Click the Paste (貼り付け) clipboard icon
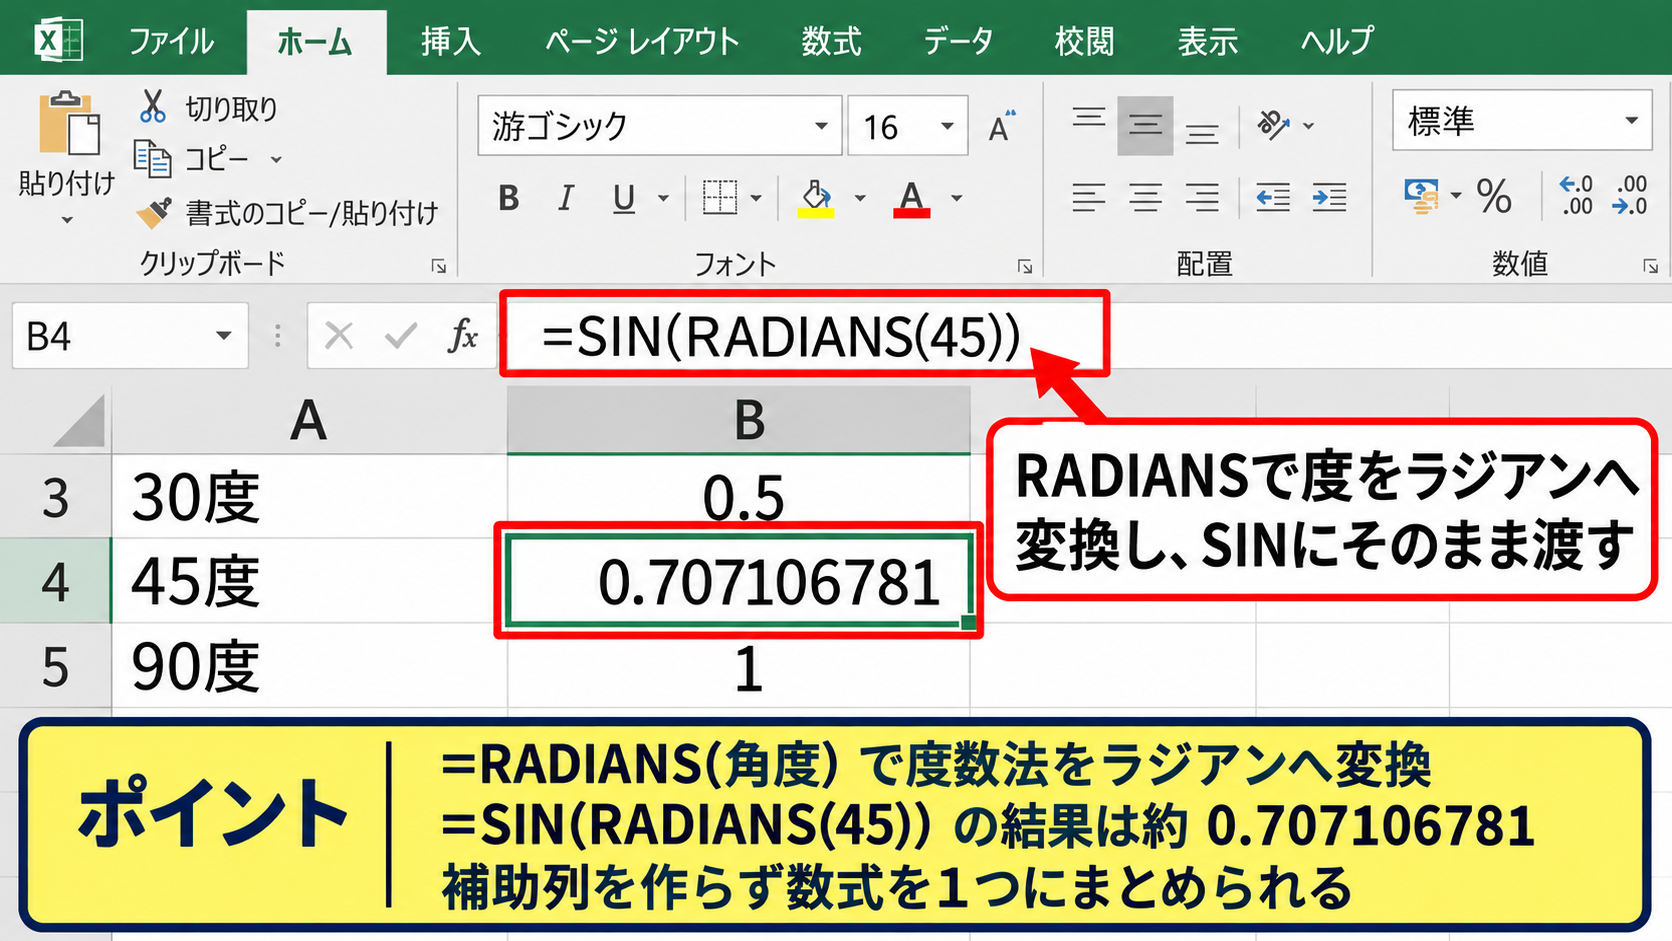Image resolution: width=1672 pixels, height=941 pixels. [x=69, y=125]
